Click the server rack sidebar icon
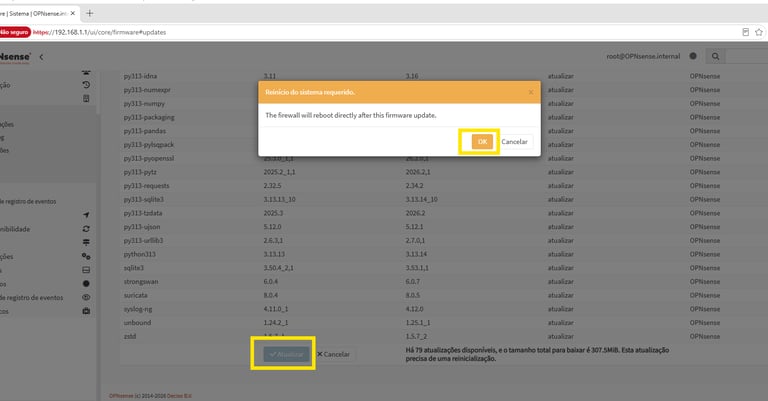Image resolution: width=768 pixels, height=401 pixels. (x=86, y=98)
